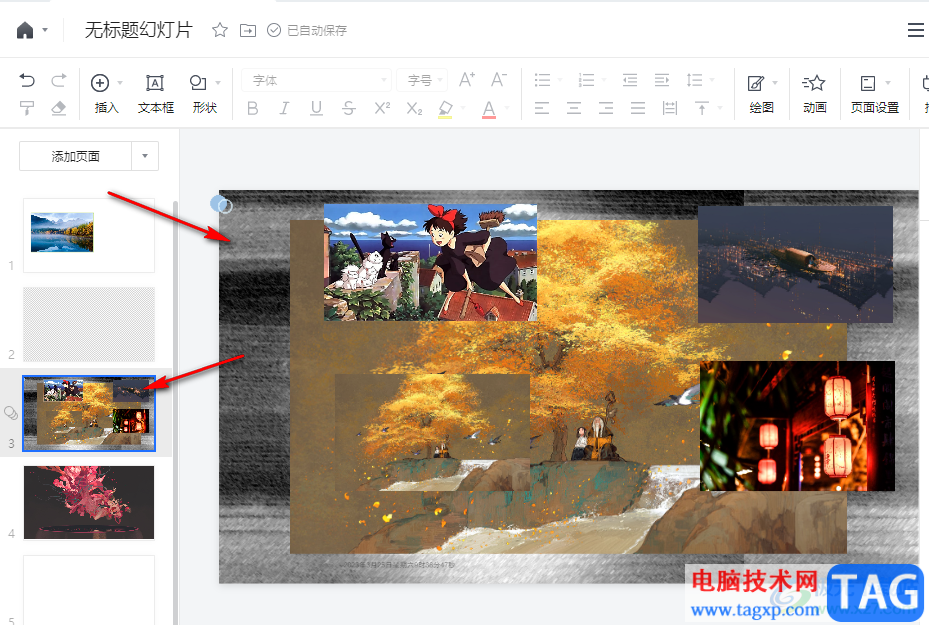Expand the Shape dropdown arrow
Screen dimensions: 929x625
(218, 83)
